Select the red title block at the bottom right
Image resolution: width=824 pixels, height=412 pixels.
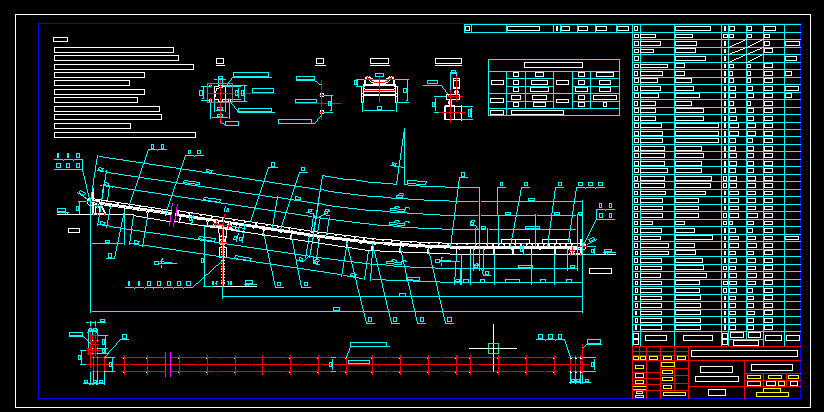tap(716, 372)
